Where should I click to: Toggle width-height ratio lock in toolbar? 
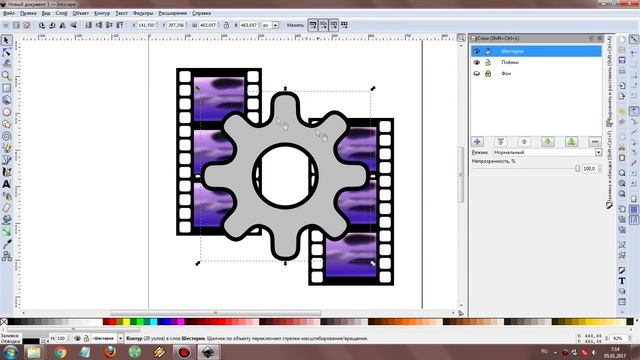point(227,25)
